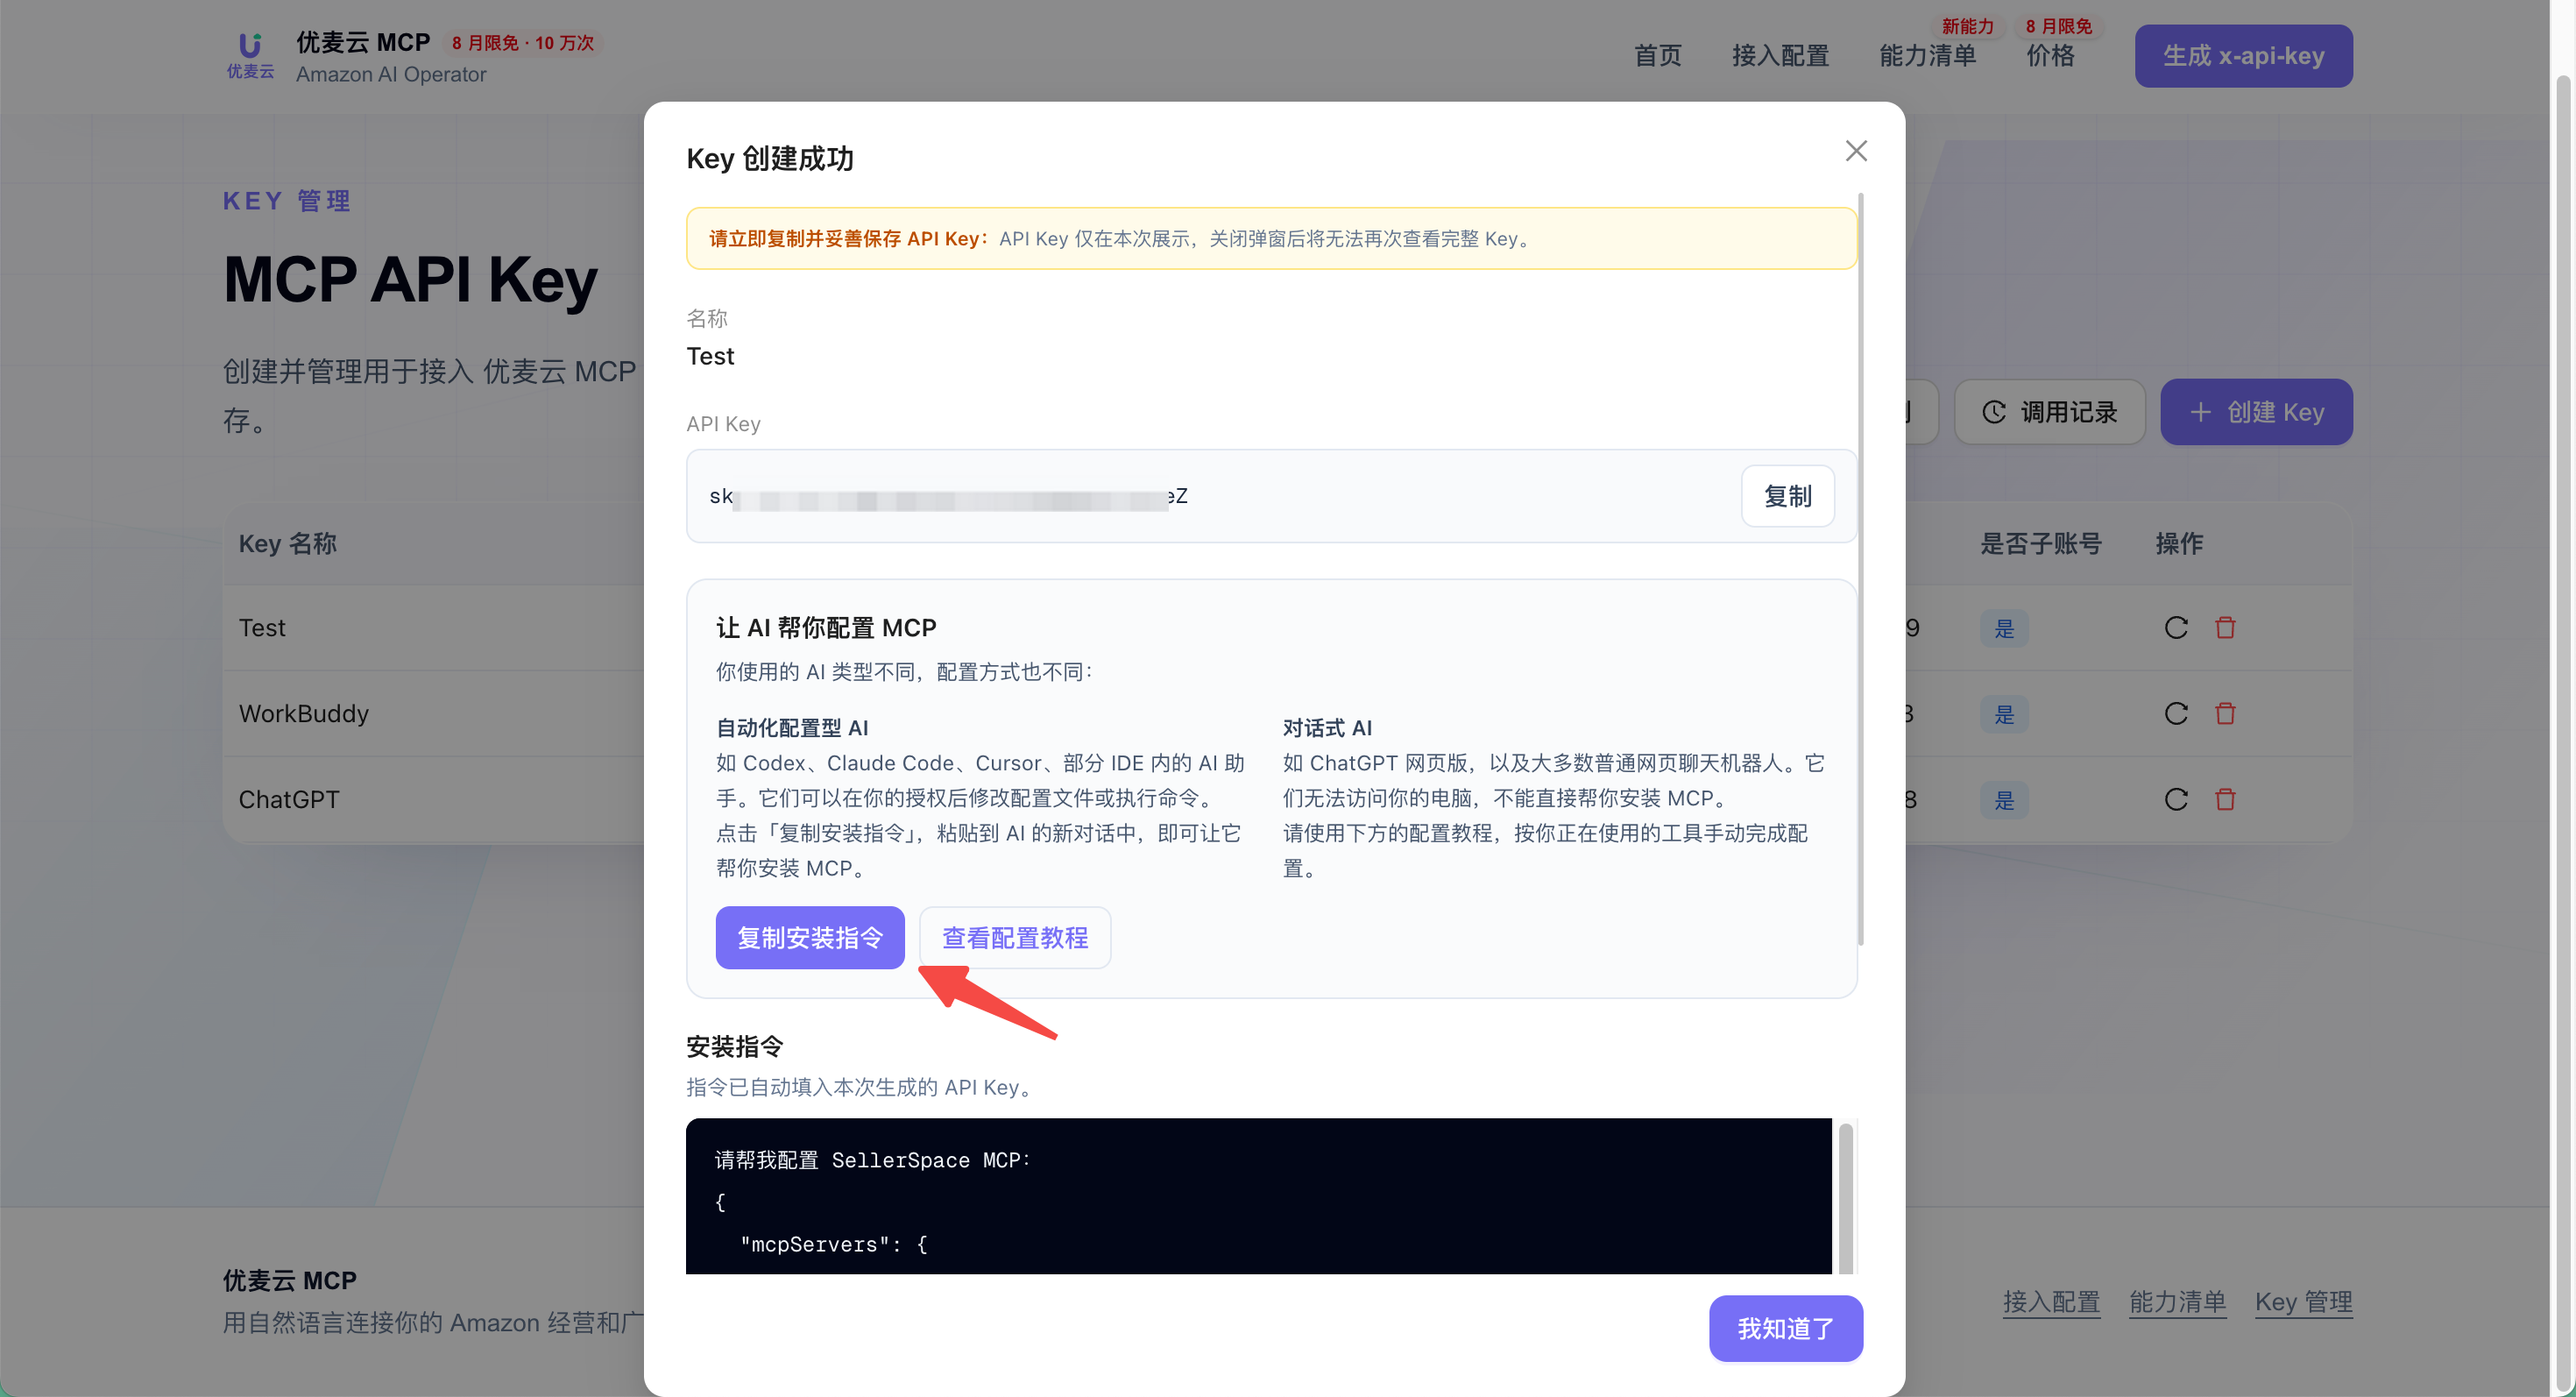2576x1397 pixels.
Task: Click the yellow API Key warning banner
Action: pos(1271,239)
